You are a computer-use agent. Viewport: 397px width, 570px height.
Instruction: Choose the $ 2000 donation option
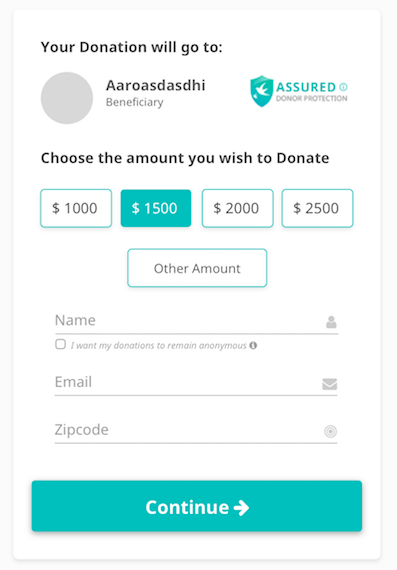237,208
